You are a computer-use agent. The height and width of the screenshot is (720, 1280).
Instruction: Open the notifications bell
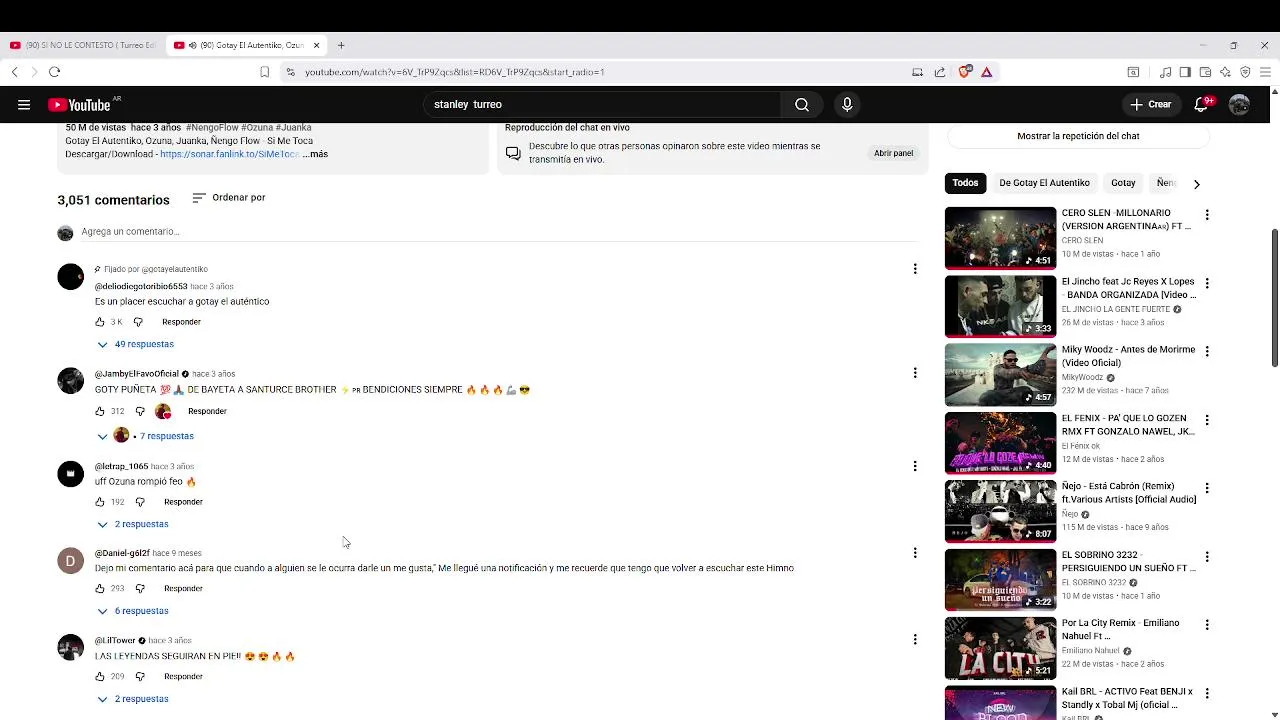click(1203, 104)
